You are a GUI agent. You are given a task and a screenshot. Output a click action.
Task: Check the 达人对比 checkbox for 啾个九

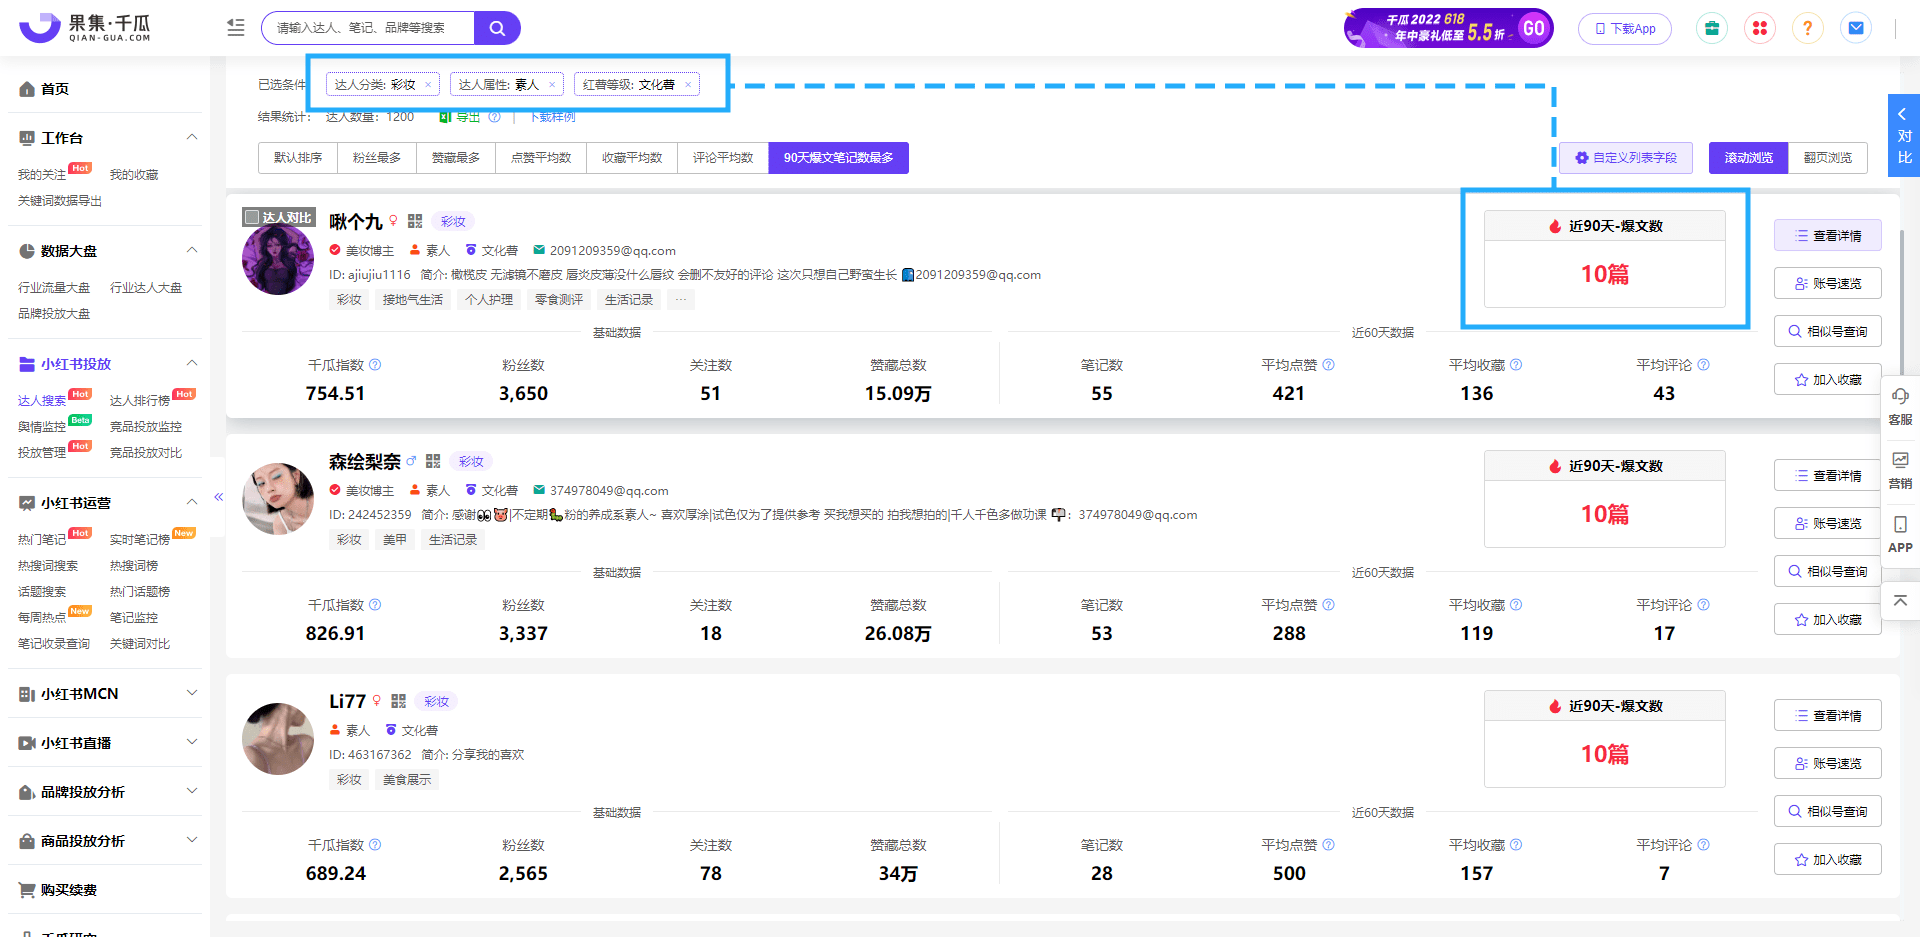tap(252, 217)
